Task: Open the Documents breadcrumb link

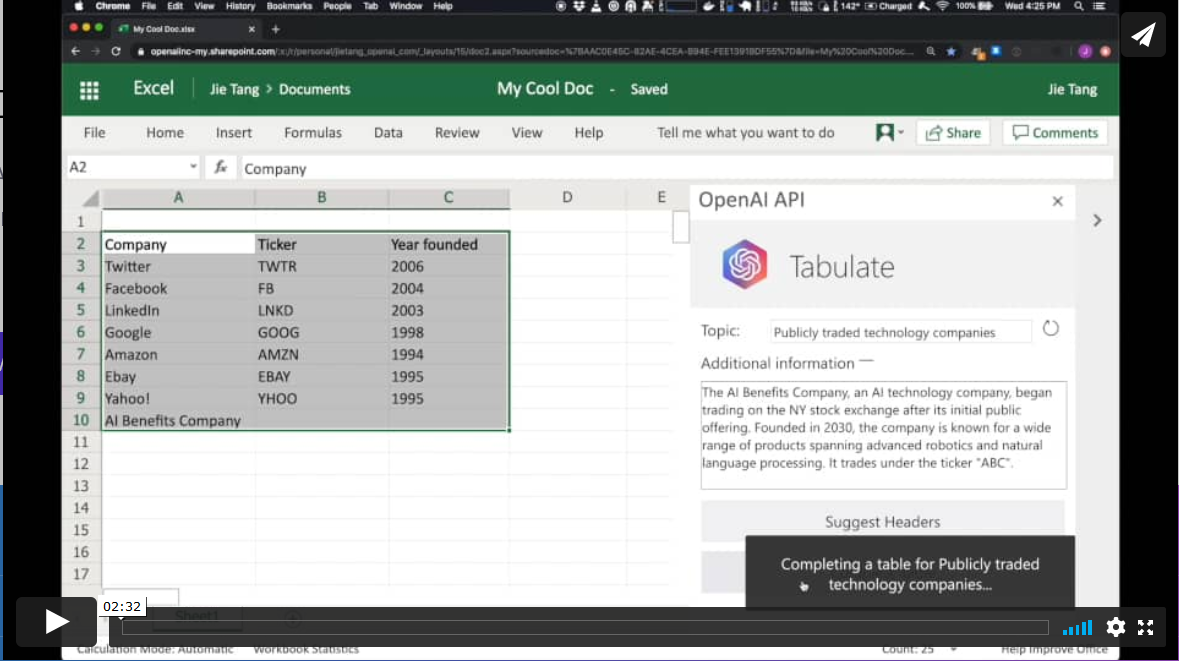Action: pos(314,89)
